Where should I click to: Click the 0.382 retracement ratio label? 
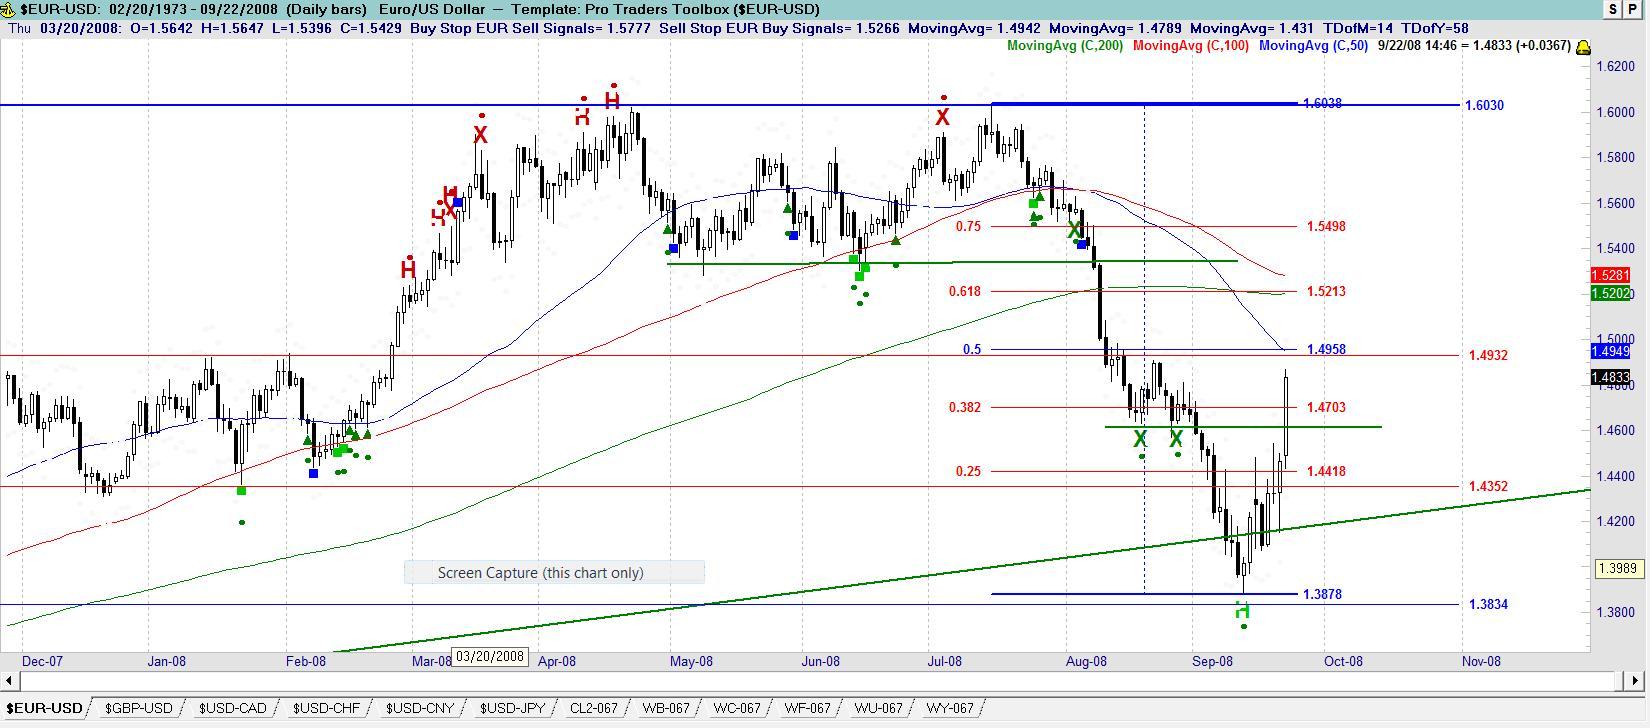[x=965, y=407]
